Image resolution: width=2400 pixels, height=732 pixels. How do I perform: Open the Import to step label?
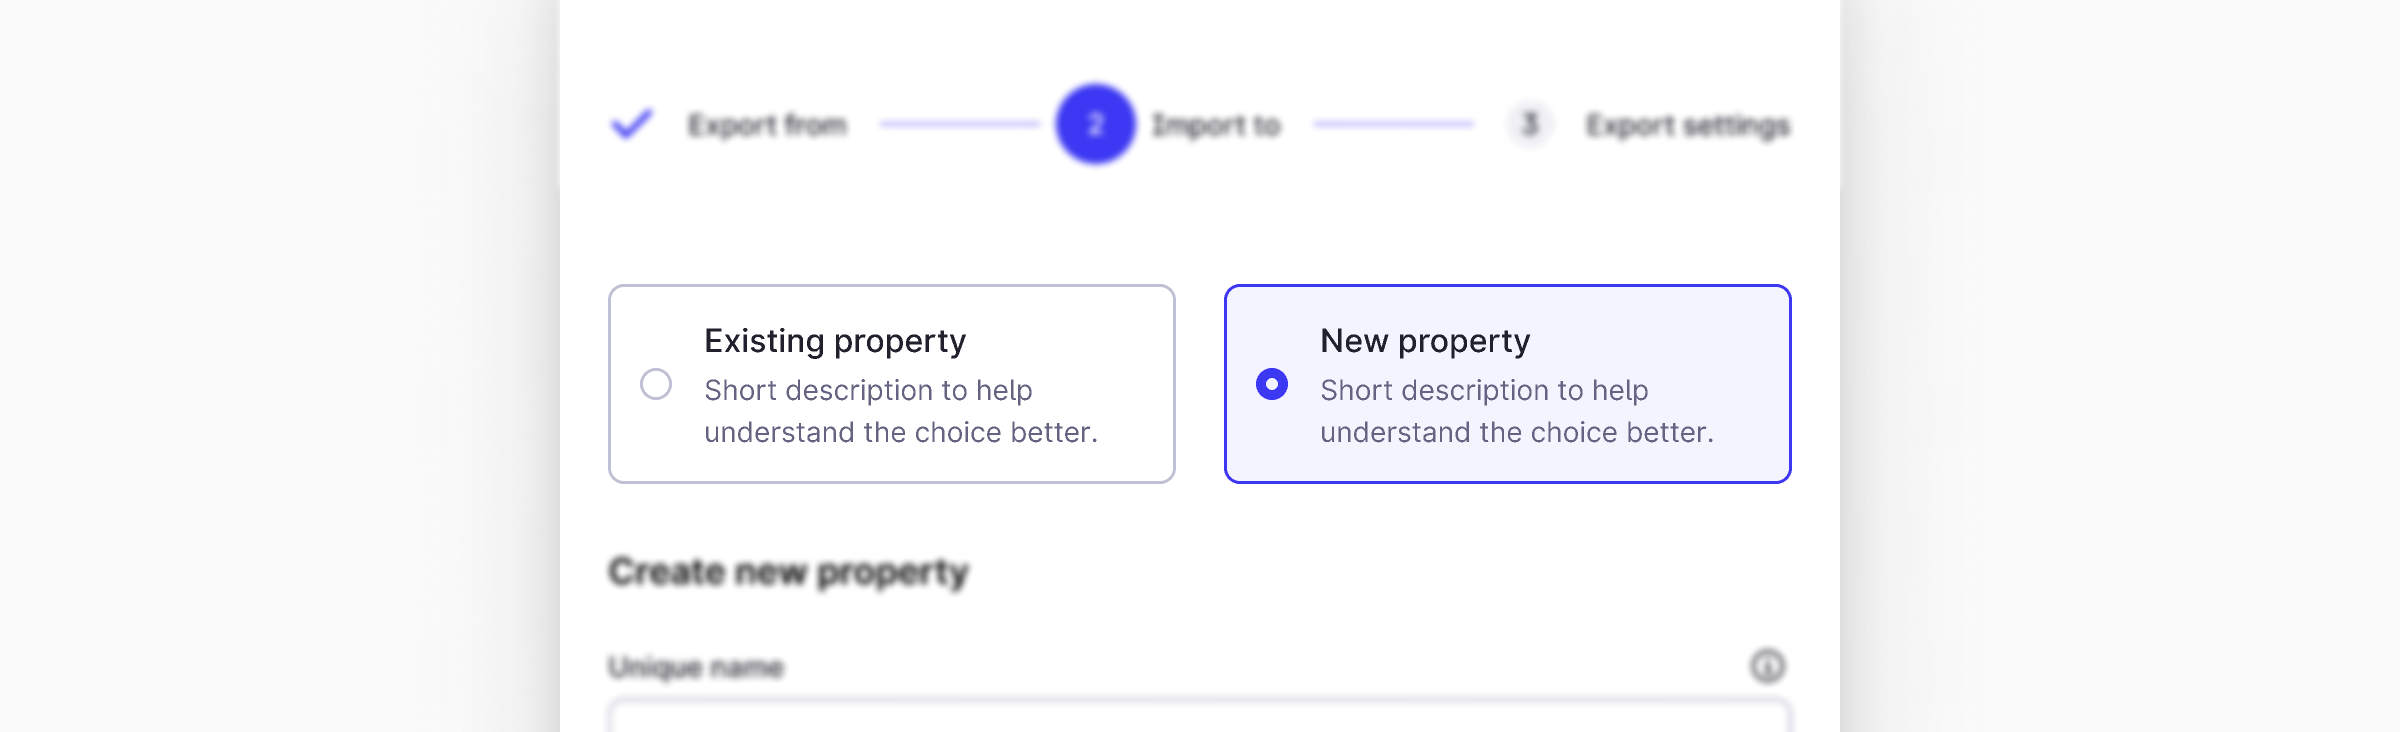click(1215, 125)
